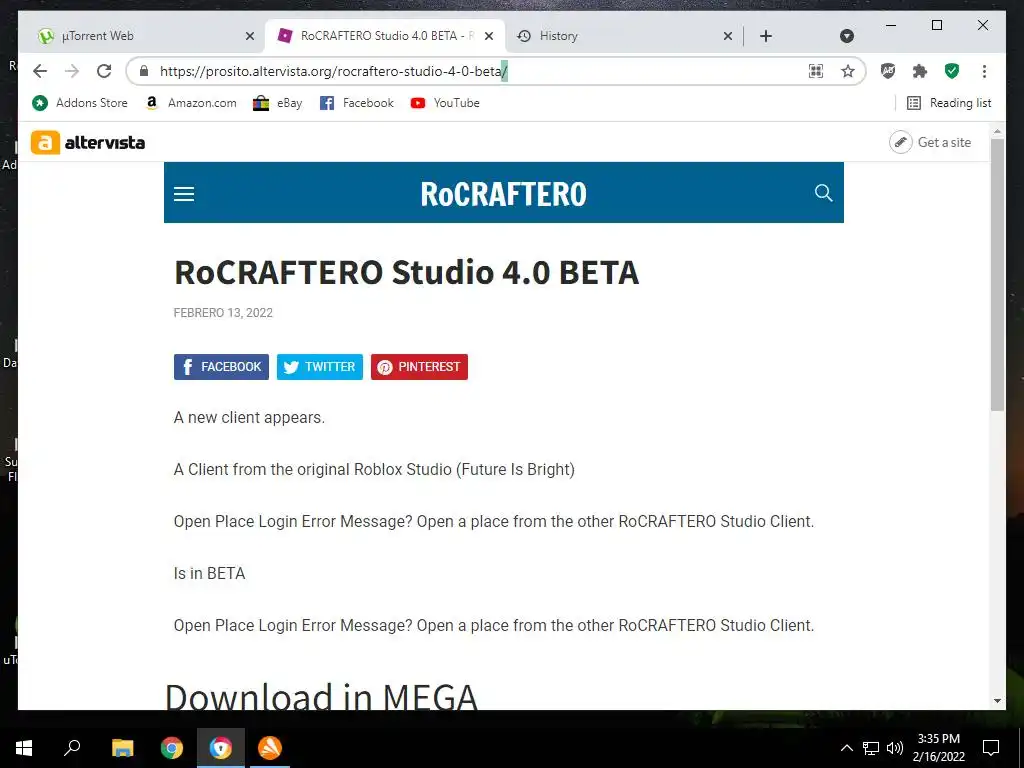Open the browser three-dot menu
The width and height of the screenshot is (1024, 768).
point(984,71)
